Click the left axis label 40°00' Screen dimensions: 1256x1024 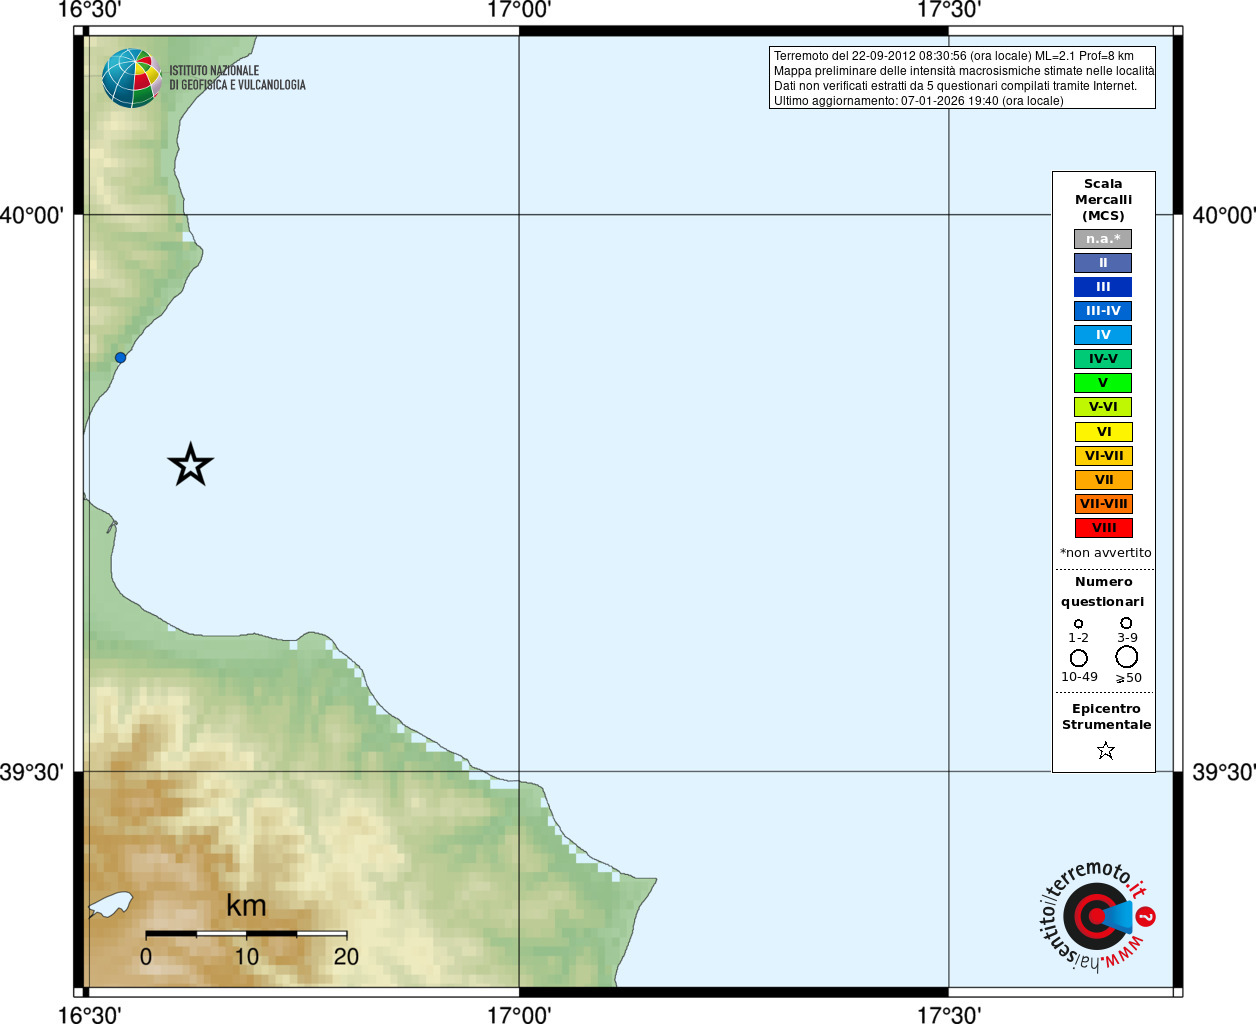32,215
